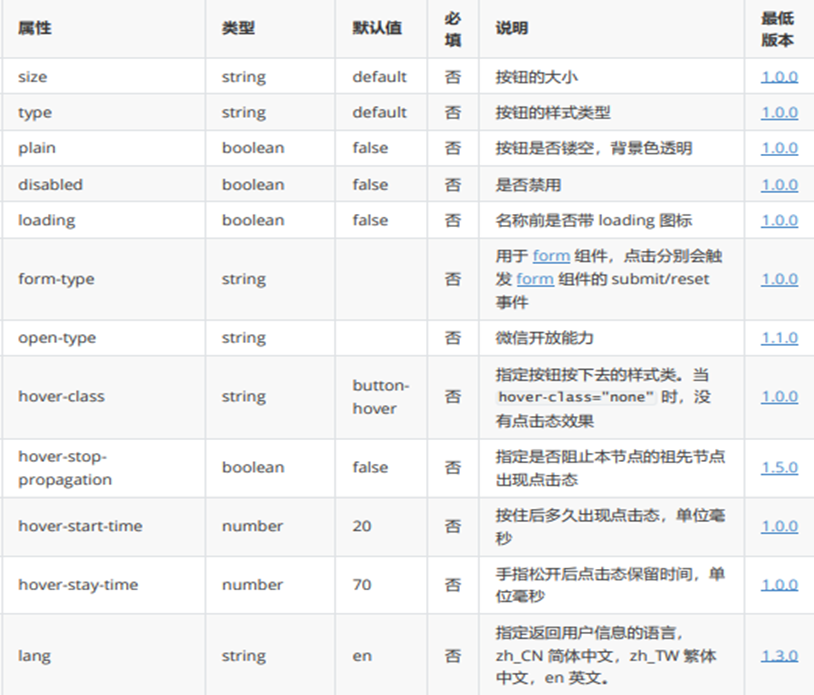Select number type in hover-start-time row
Viewport: 814px width, 695px height.
pos(252,526)
